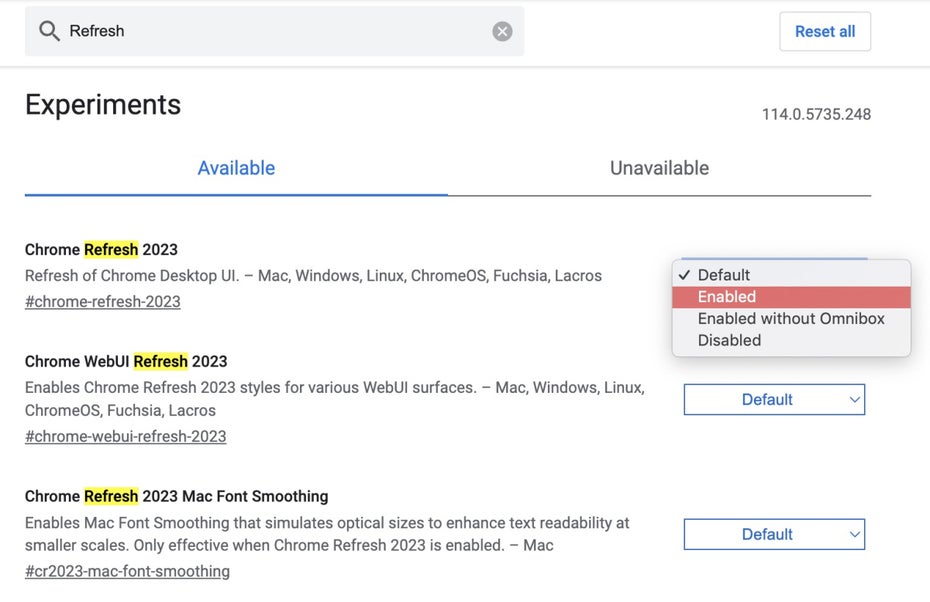930x602 pixels.
Task: Open Mac Font Smoothing Default dropdown
Action: [x=774, y=534]
